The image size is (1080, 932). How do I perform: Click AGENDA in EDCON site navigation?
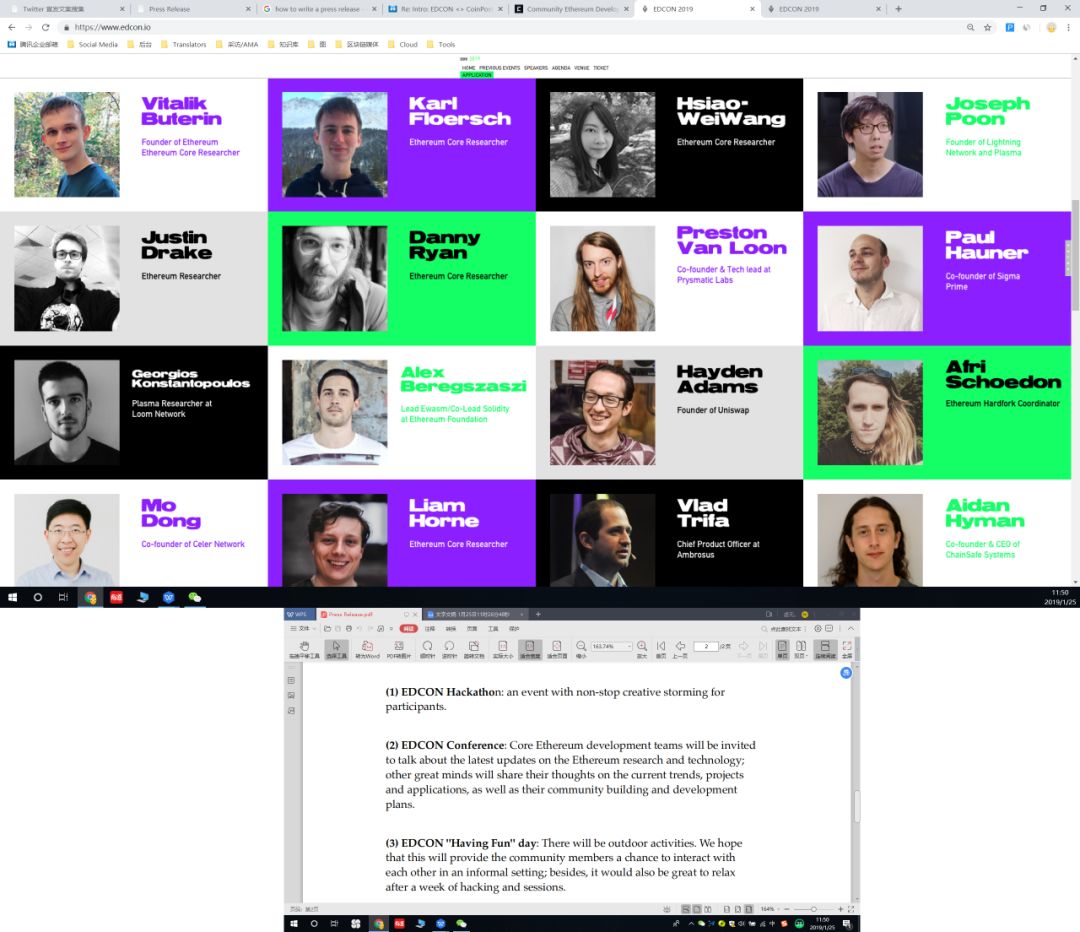[x=561, y=68]
